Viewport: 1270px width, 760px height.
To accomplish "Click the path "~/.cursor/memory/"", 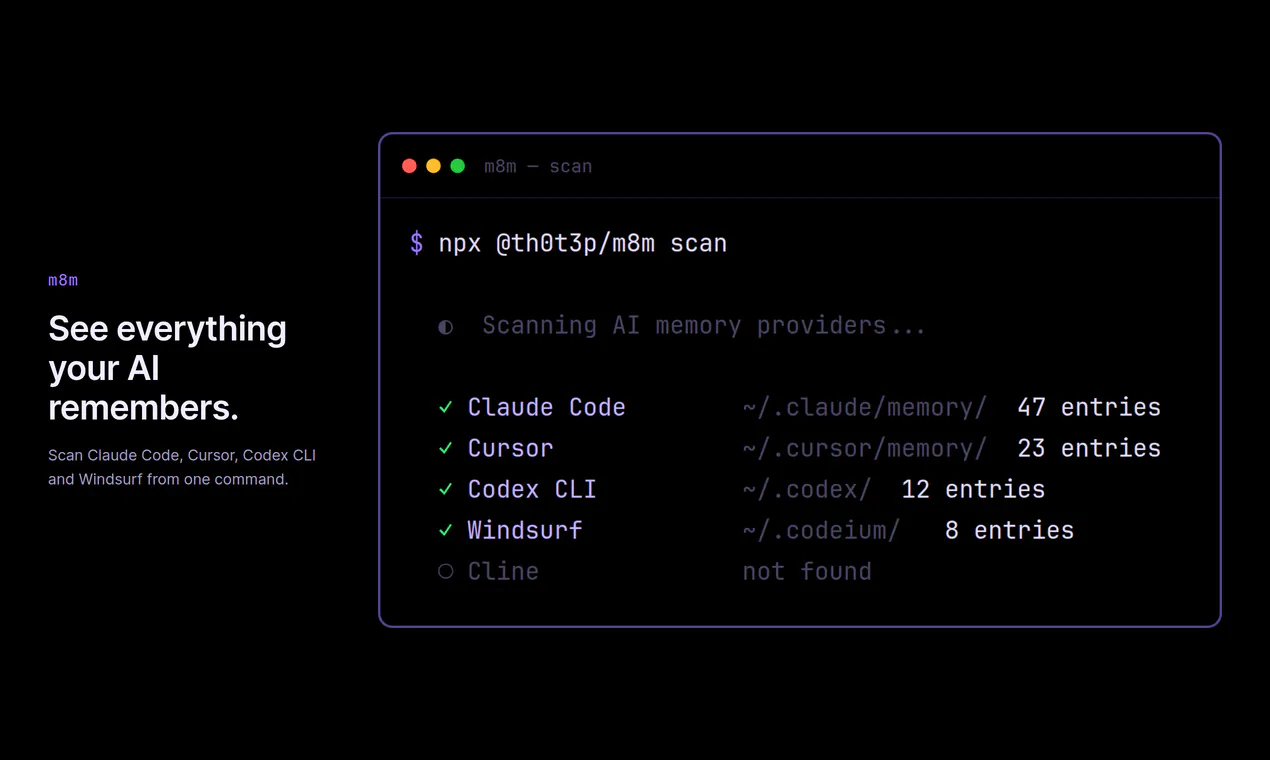I will [865, 448].
